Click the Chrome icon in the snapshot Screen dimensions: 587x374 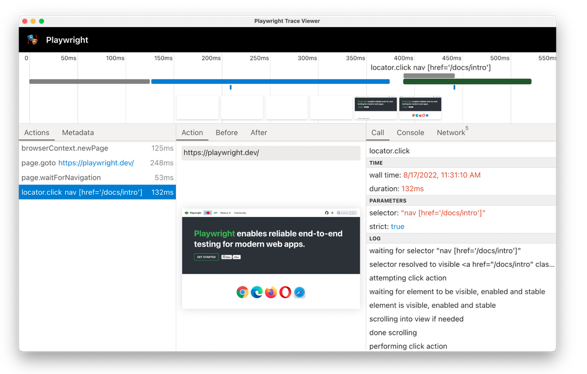(242, 292)
